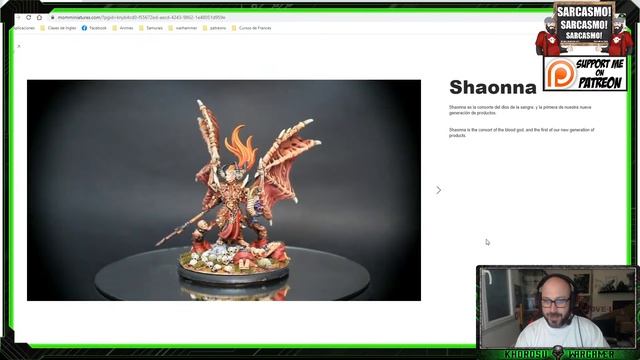
Task: Reload the page with the browser refresh icon
Action: 29,18
